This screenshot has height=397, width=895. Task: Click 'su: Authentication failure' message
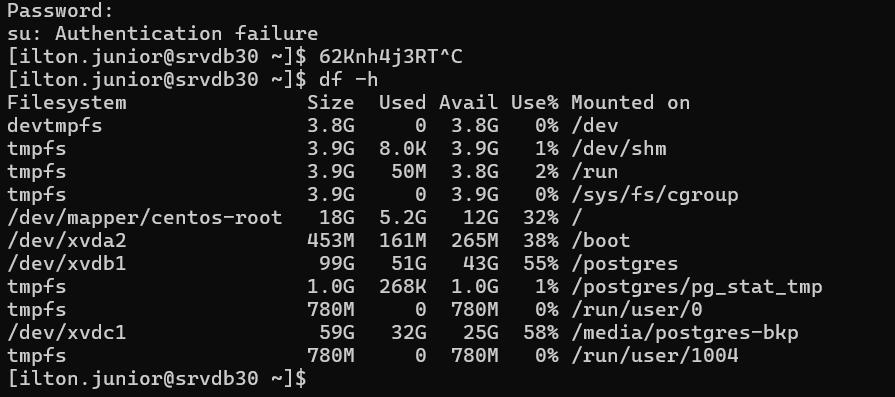(x=163, y=34)
